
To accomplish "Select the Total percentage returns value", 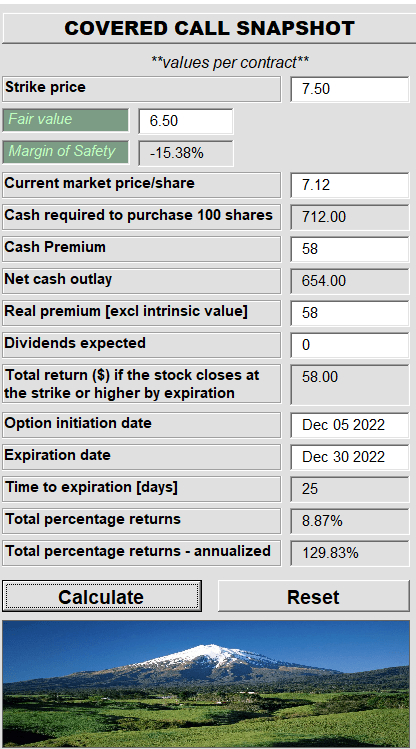I will (x=350, y=521).
